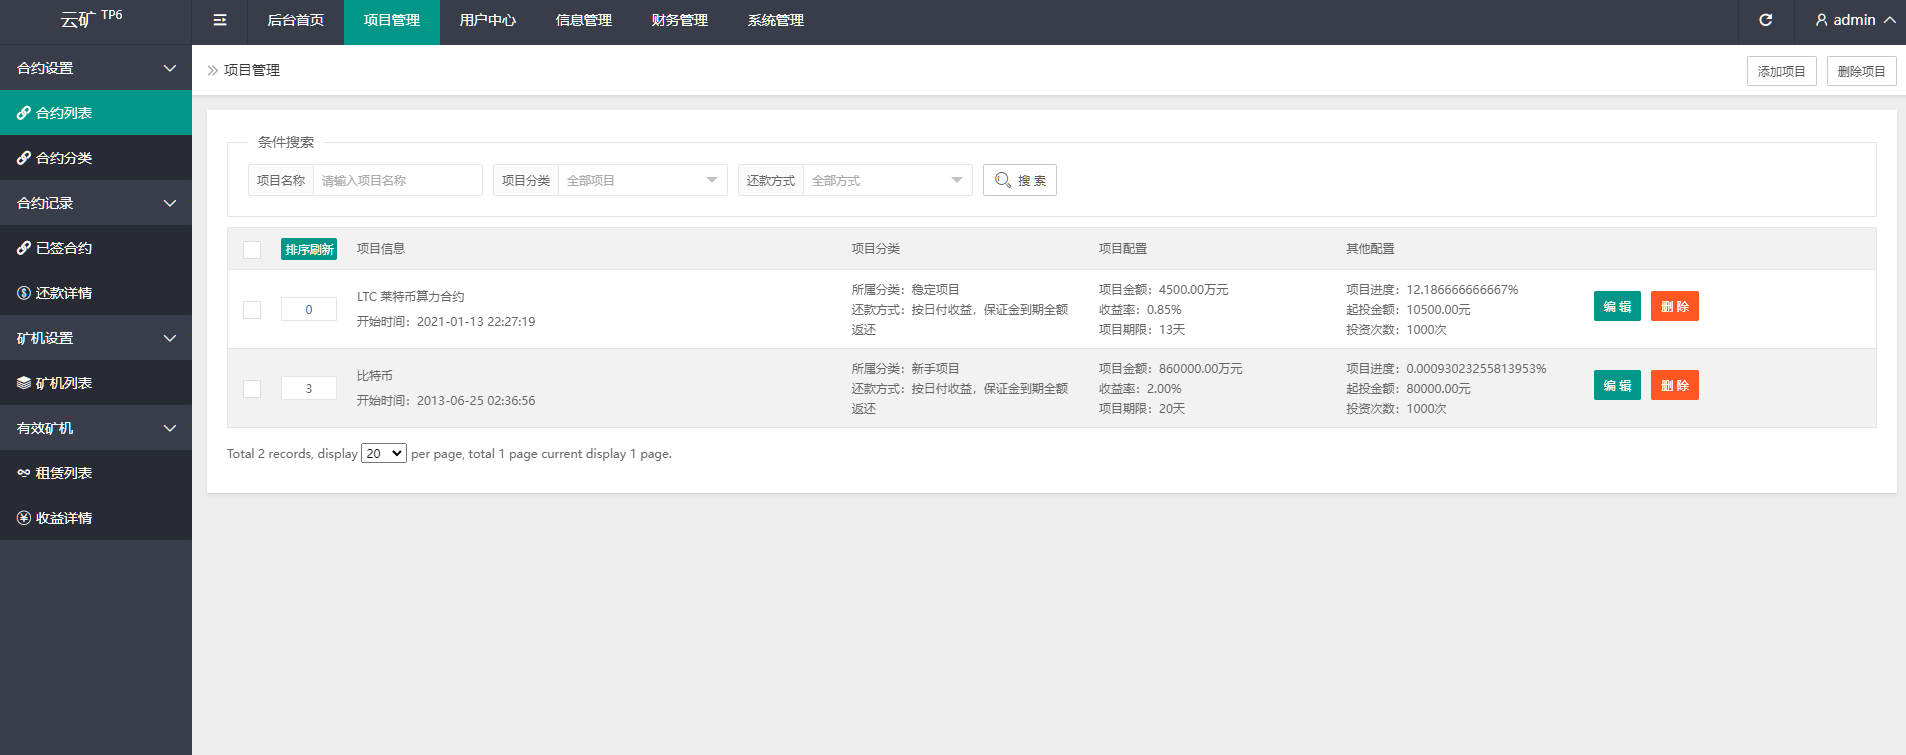The width and height of the screenshot is (1906, 755).
Task: Check the 比特币 row checkbox
Action: click(x=252, y=389)
